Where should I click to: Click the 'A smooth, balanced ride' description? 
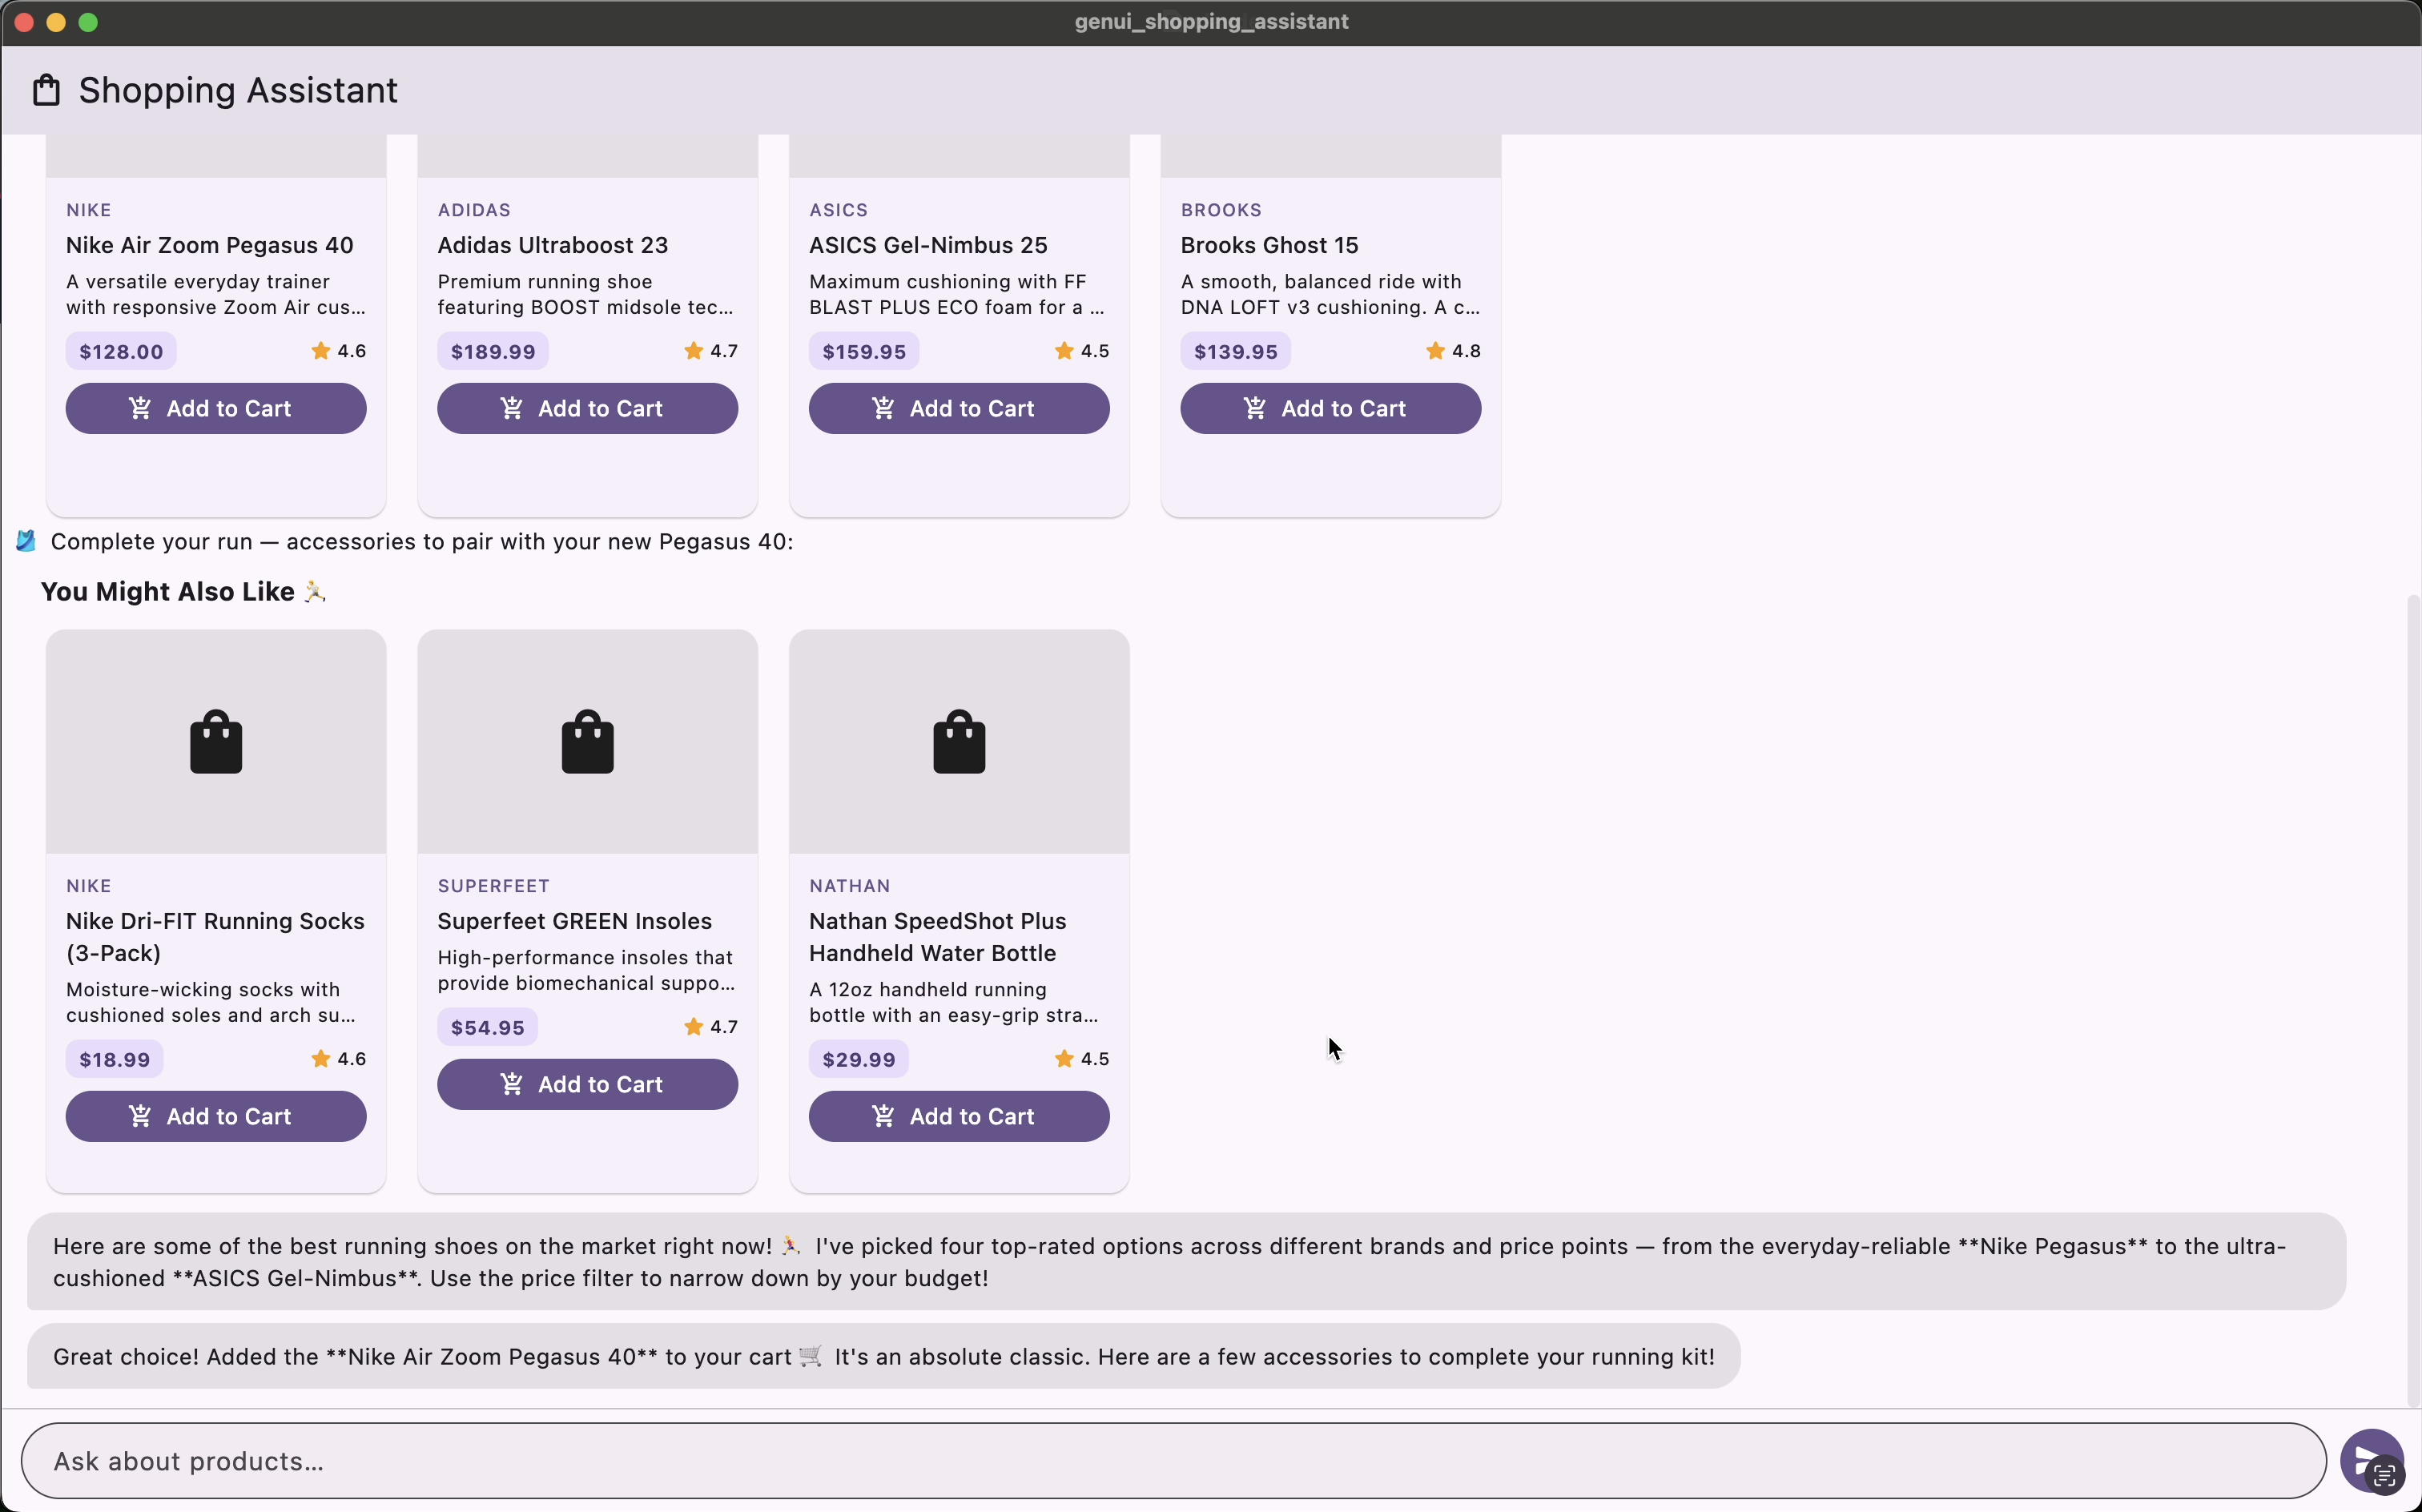point(1330,295)
